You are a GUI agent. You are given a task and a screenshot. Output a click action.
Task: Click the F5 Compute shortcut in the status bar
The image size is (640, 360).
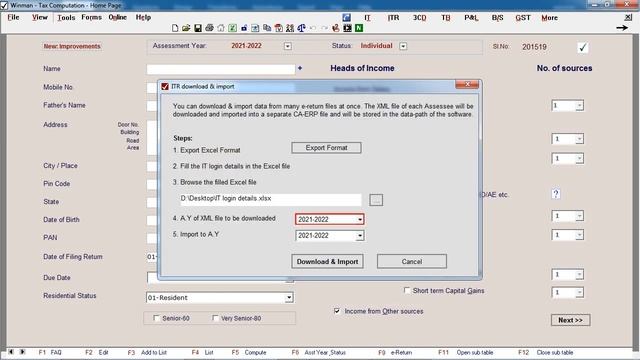249,352
